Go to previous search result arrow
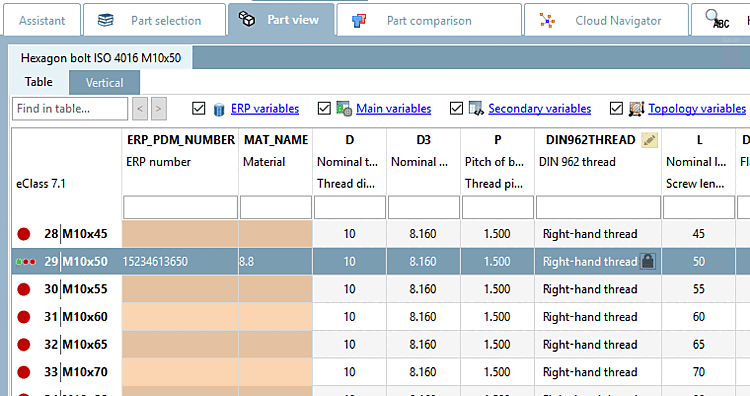Screen dimensions: 750x396 [140, 109]
